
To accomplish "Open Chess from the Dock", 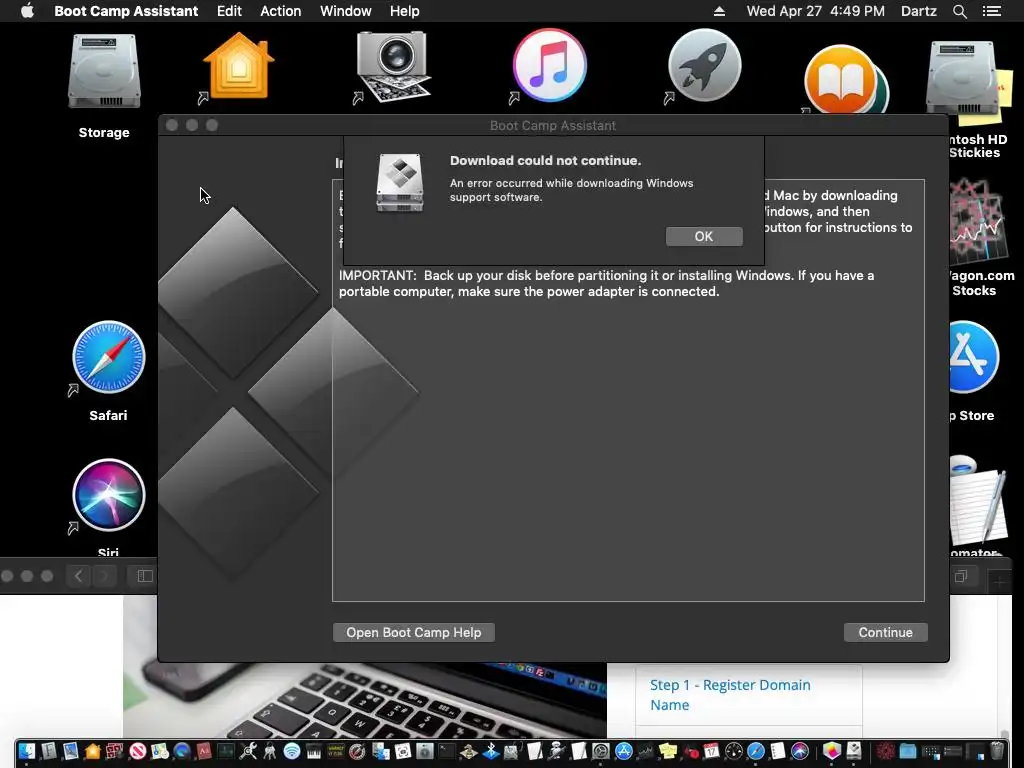I will (468, 751).
